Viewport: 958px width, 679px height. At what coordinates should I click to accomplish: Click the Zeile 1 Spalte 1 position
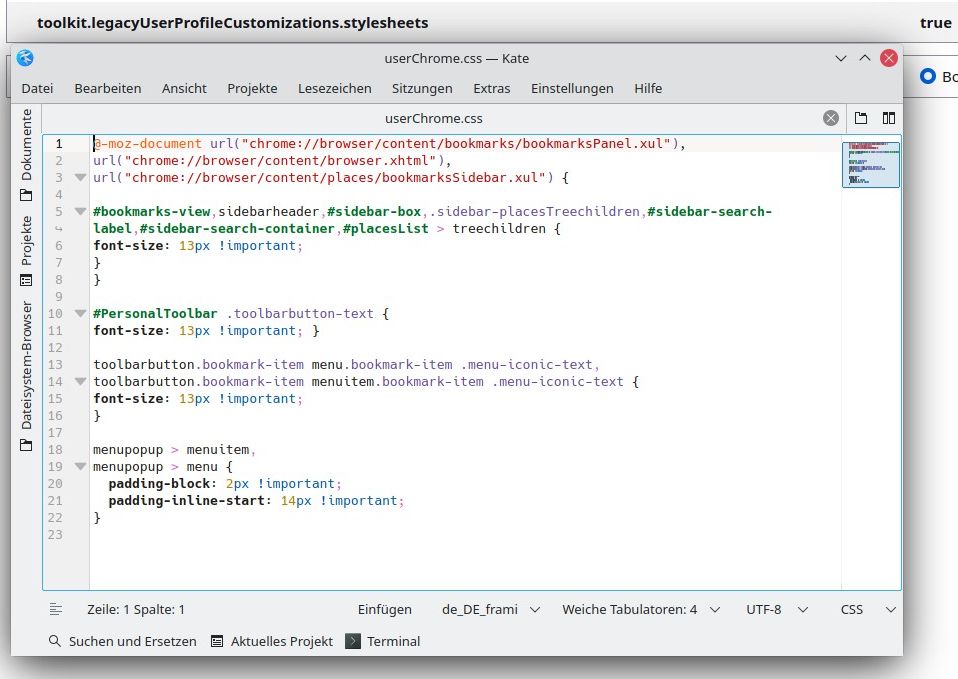tap(136, 609)
